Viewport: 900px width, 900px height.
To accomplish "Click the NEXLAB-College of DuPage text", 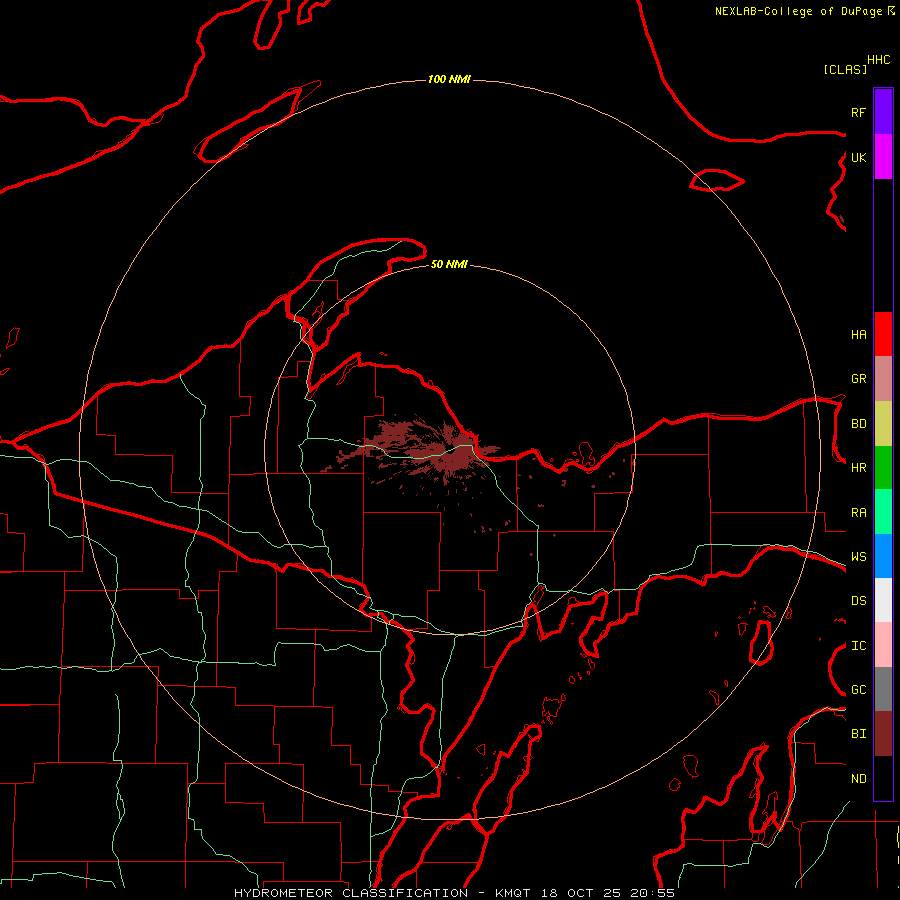I will tap(798, 11).
